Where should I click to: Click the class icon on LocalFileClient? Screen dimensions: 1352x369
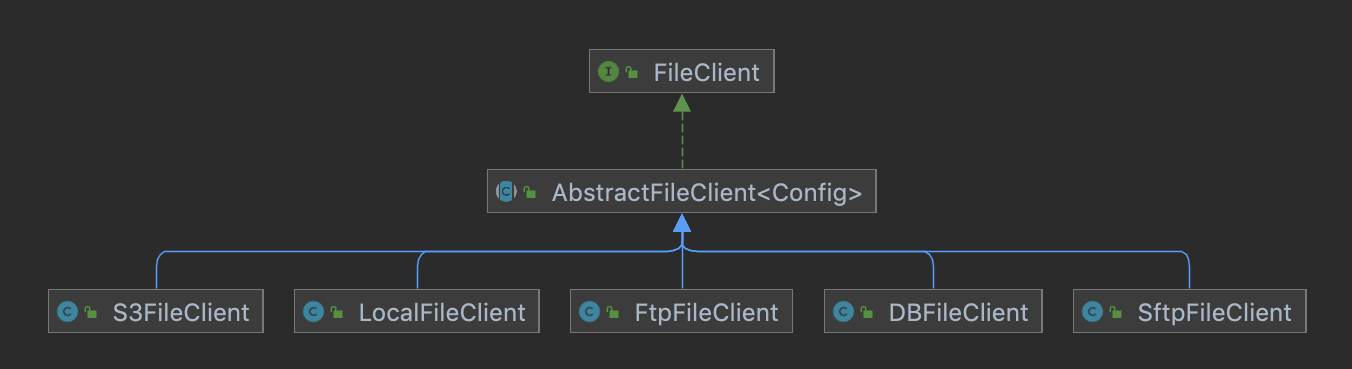click(x=313, y=312)
